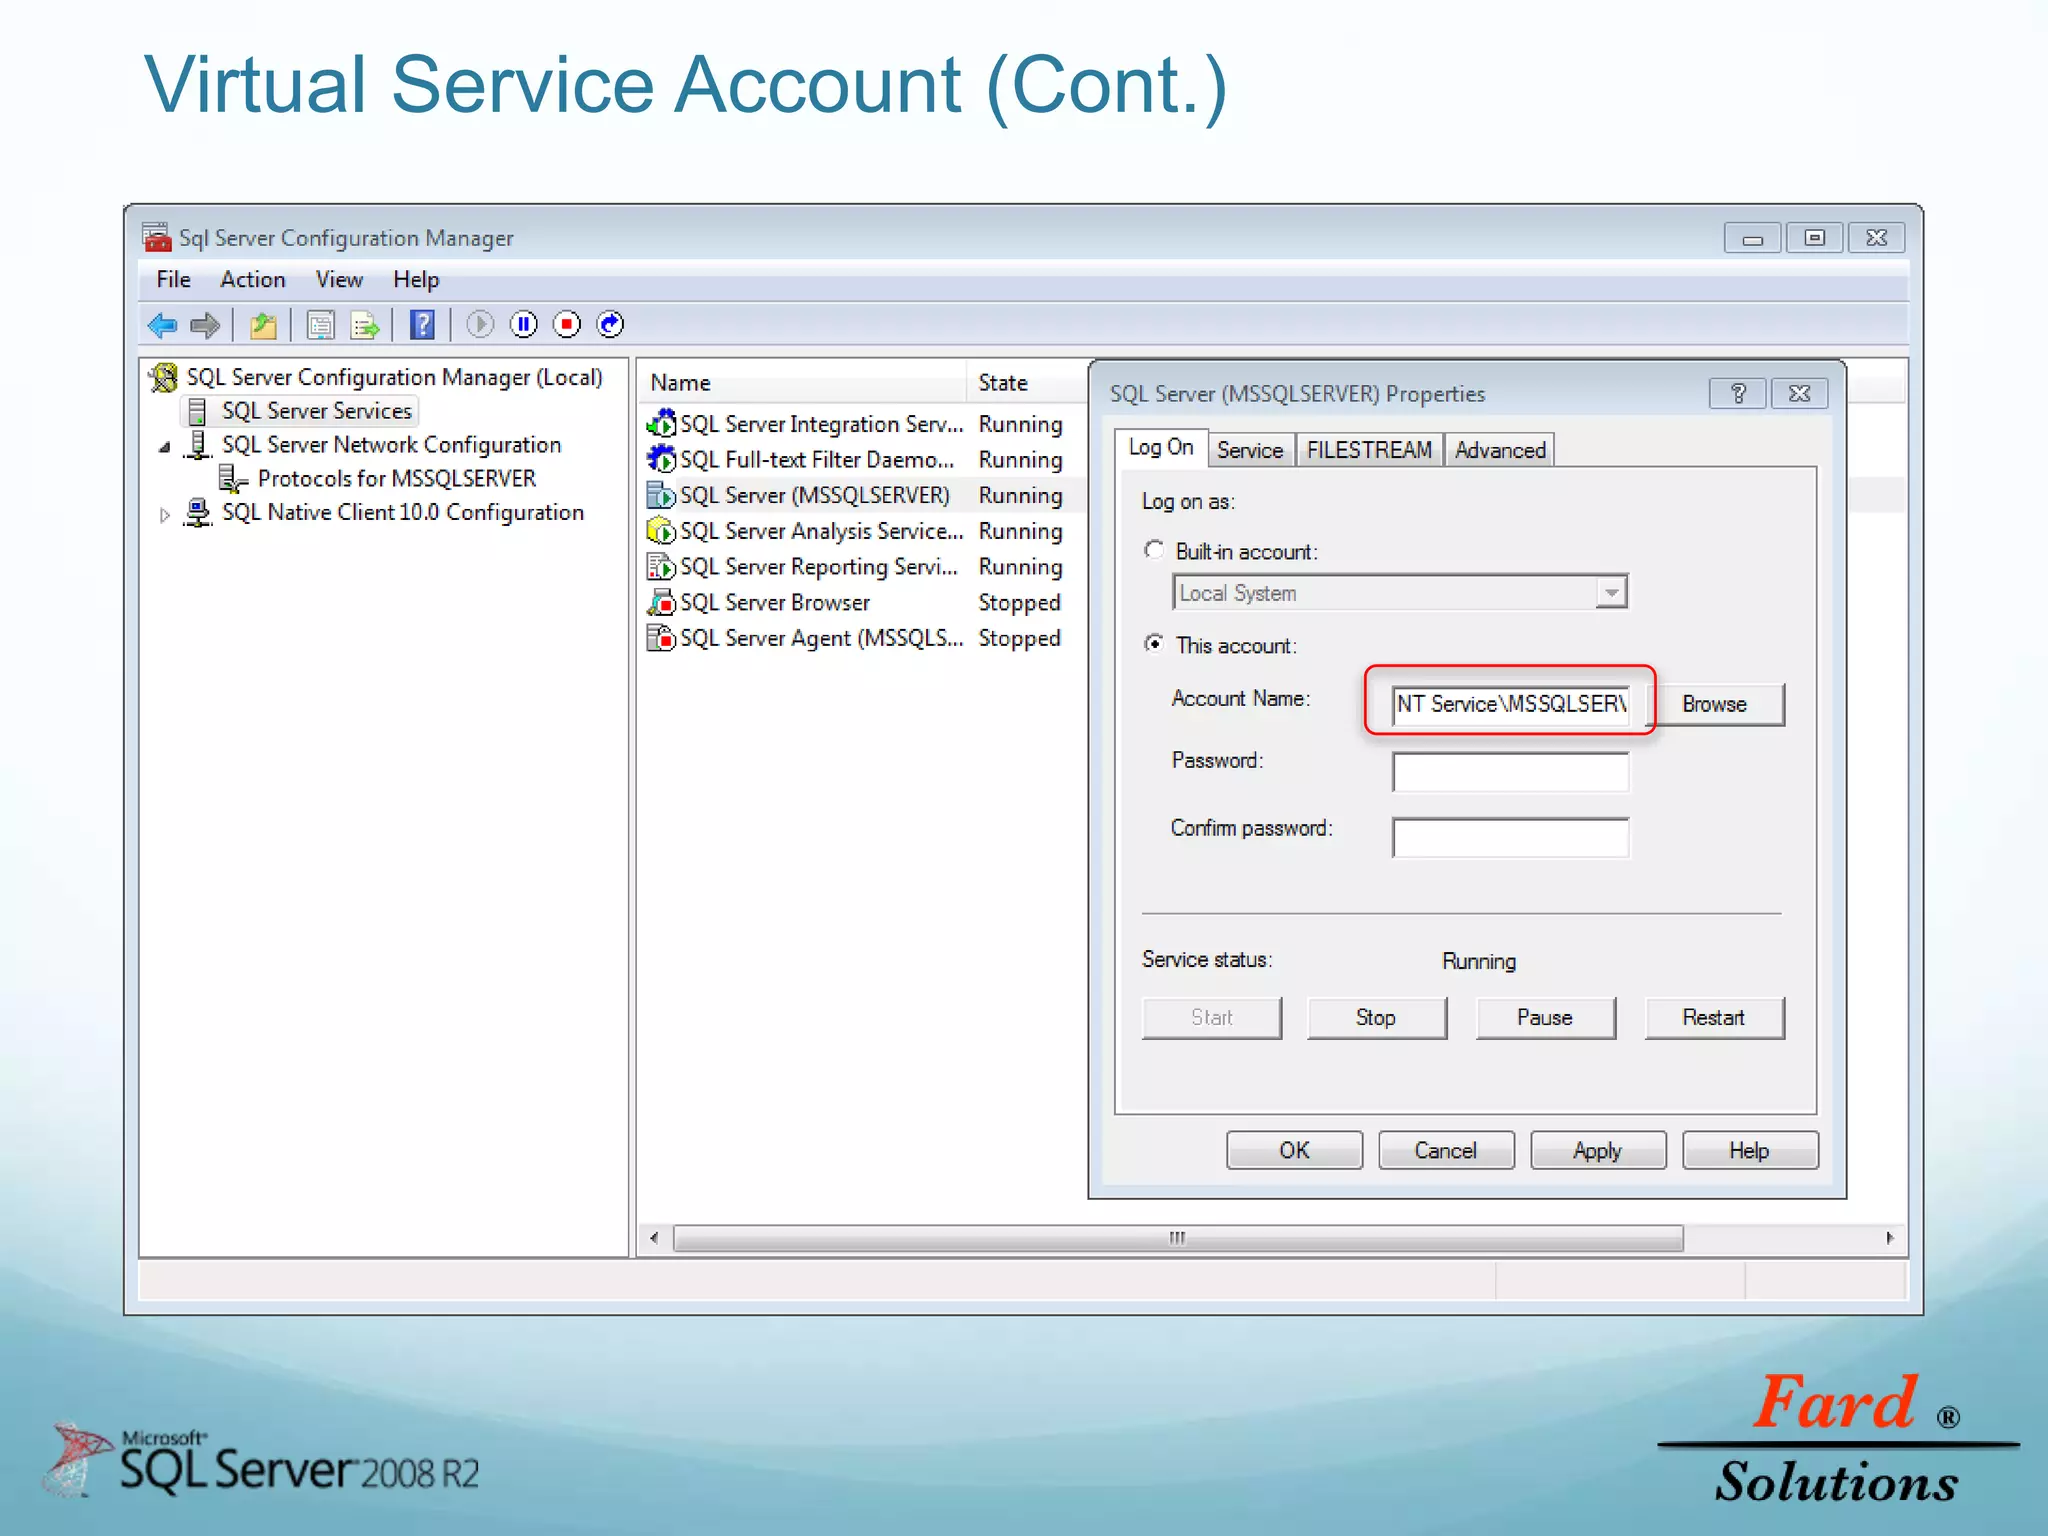Click the OK button
The height and width of the screenshot is (1536, 2048).
pyautogui.click(x=1294, y=1151)
